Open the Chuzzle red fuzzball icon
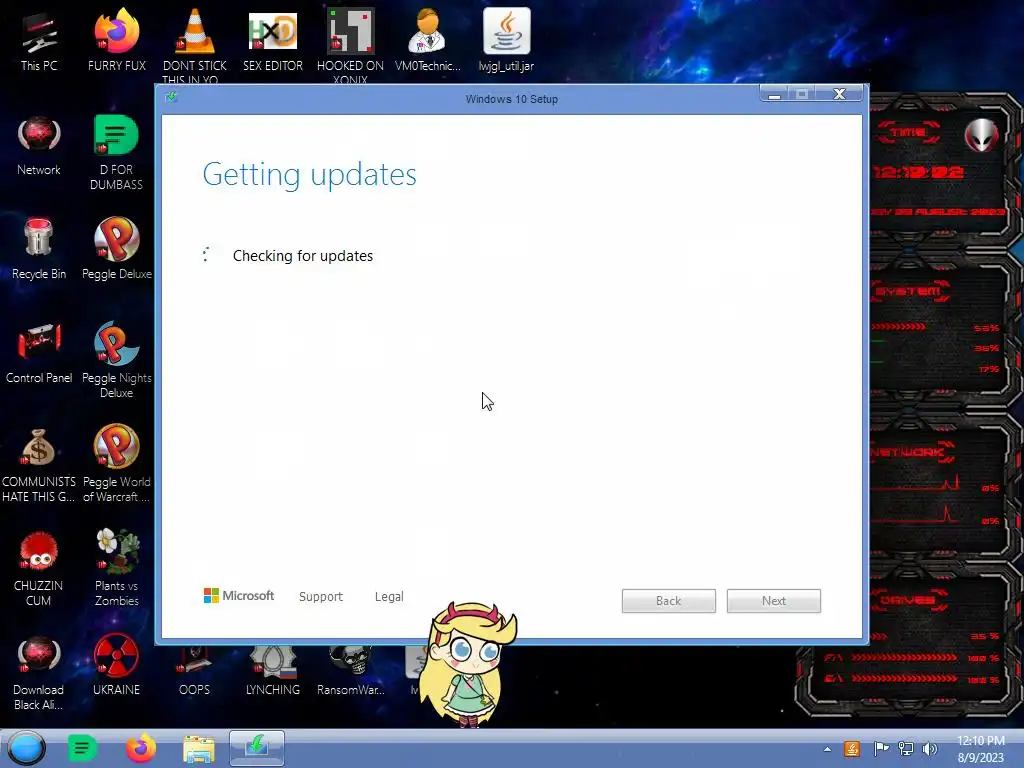 pos(39,568)
